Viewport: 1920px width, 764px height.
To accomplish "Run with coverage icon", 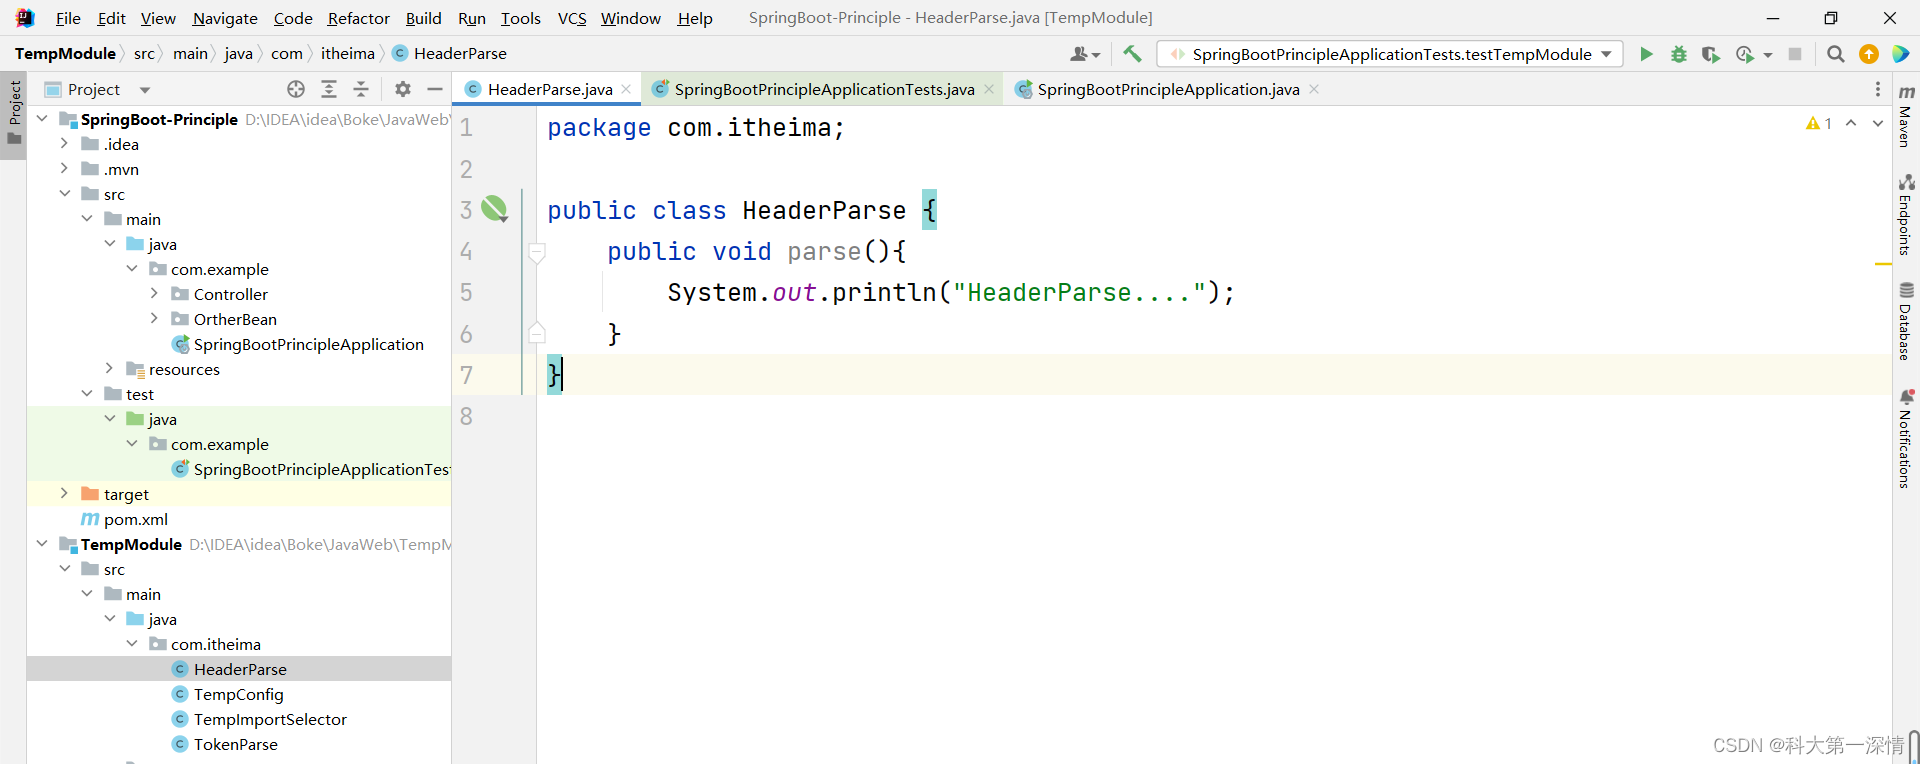I will coord(1711,54).
